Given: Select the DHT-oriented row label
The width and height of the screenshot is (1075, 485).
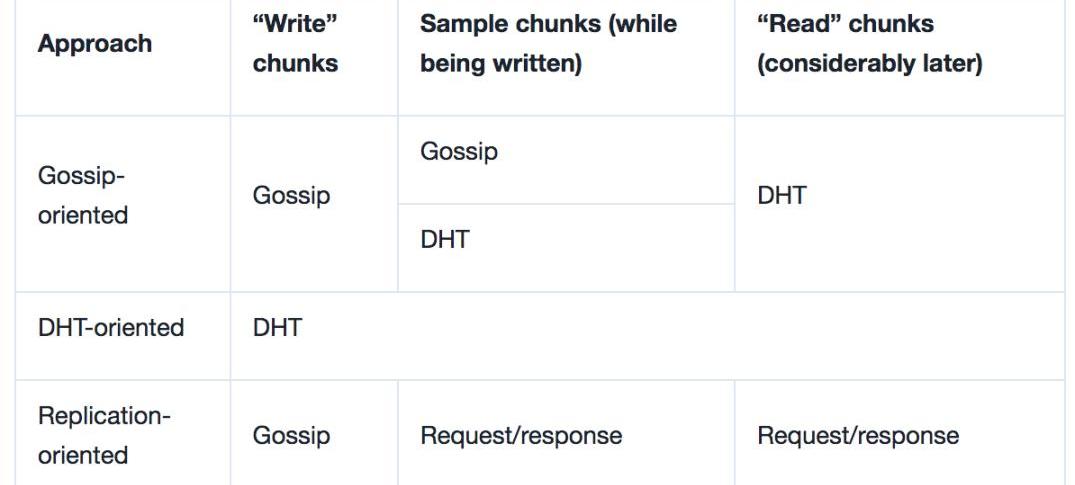Looking at the screenshot, I should point(111,328).
